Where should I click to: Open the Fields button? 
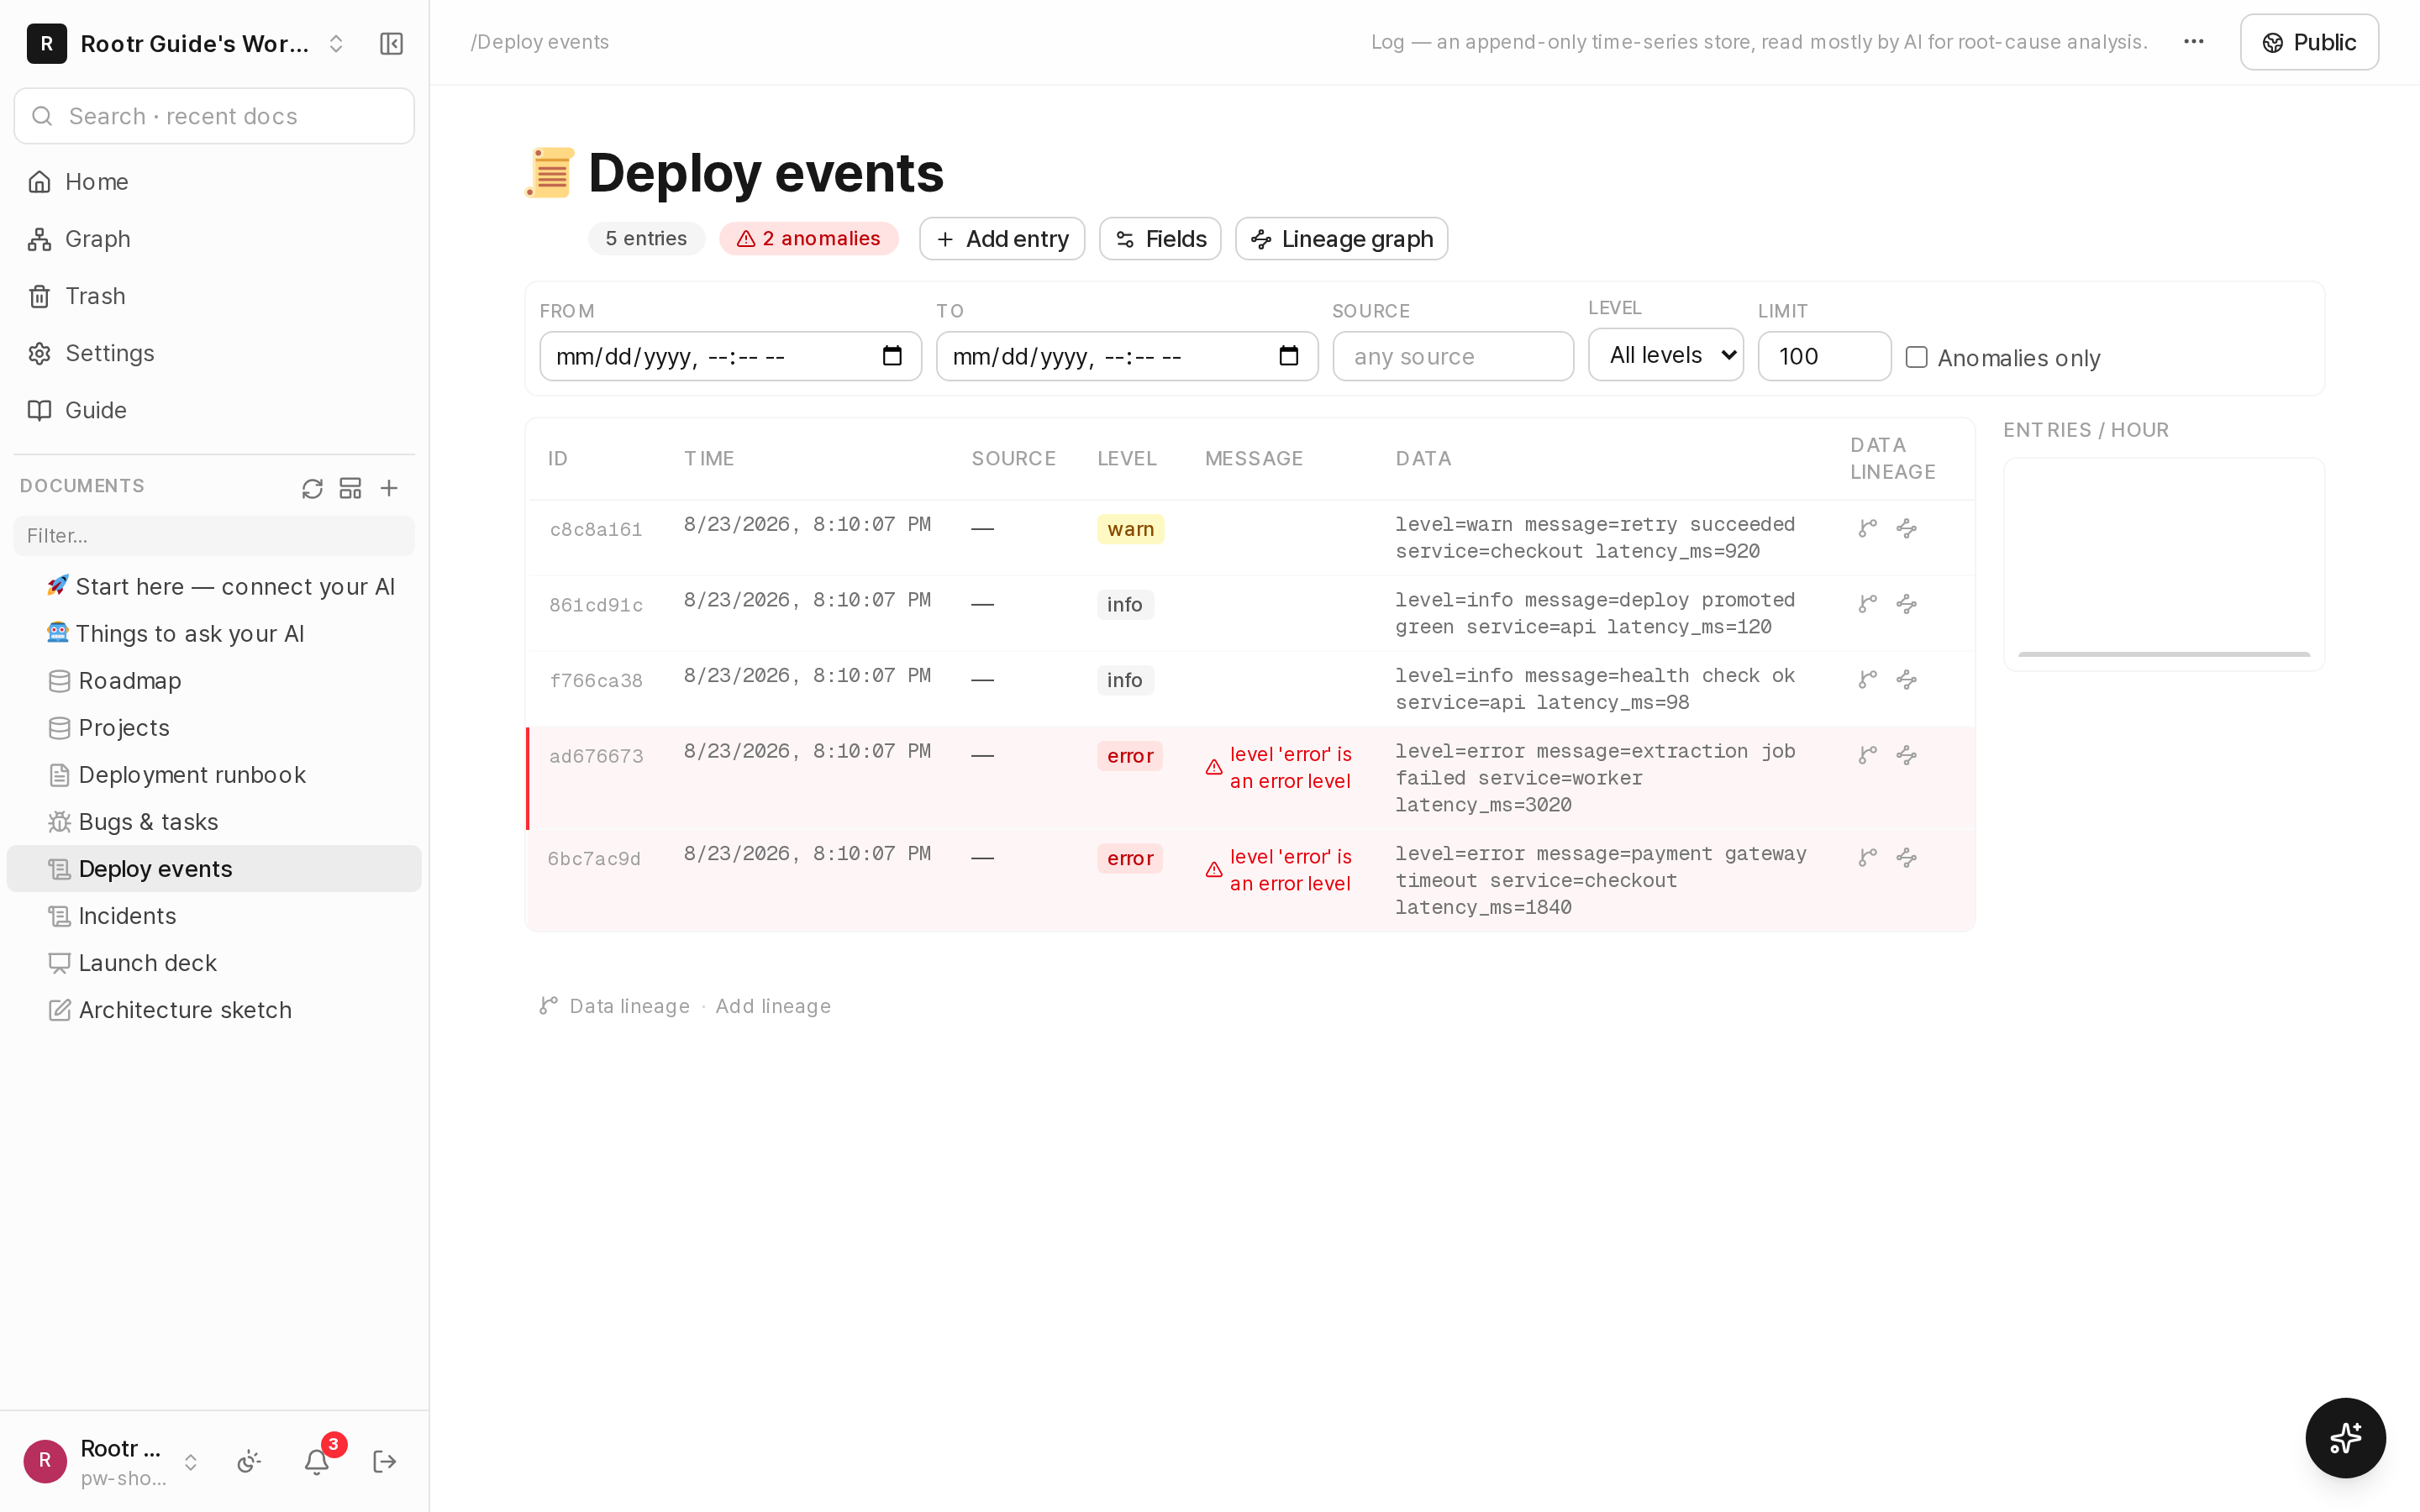1160,239
